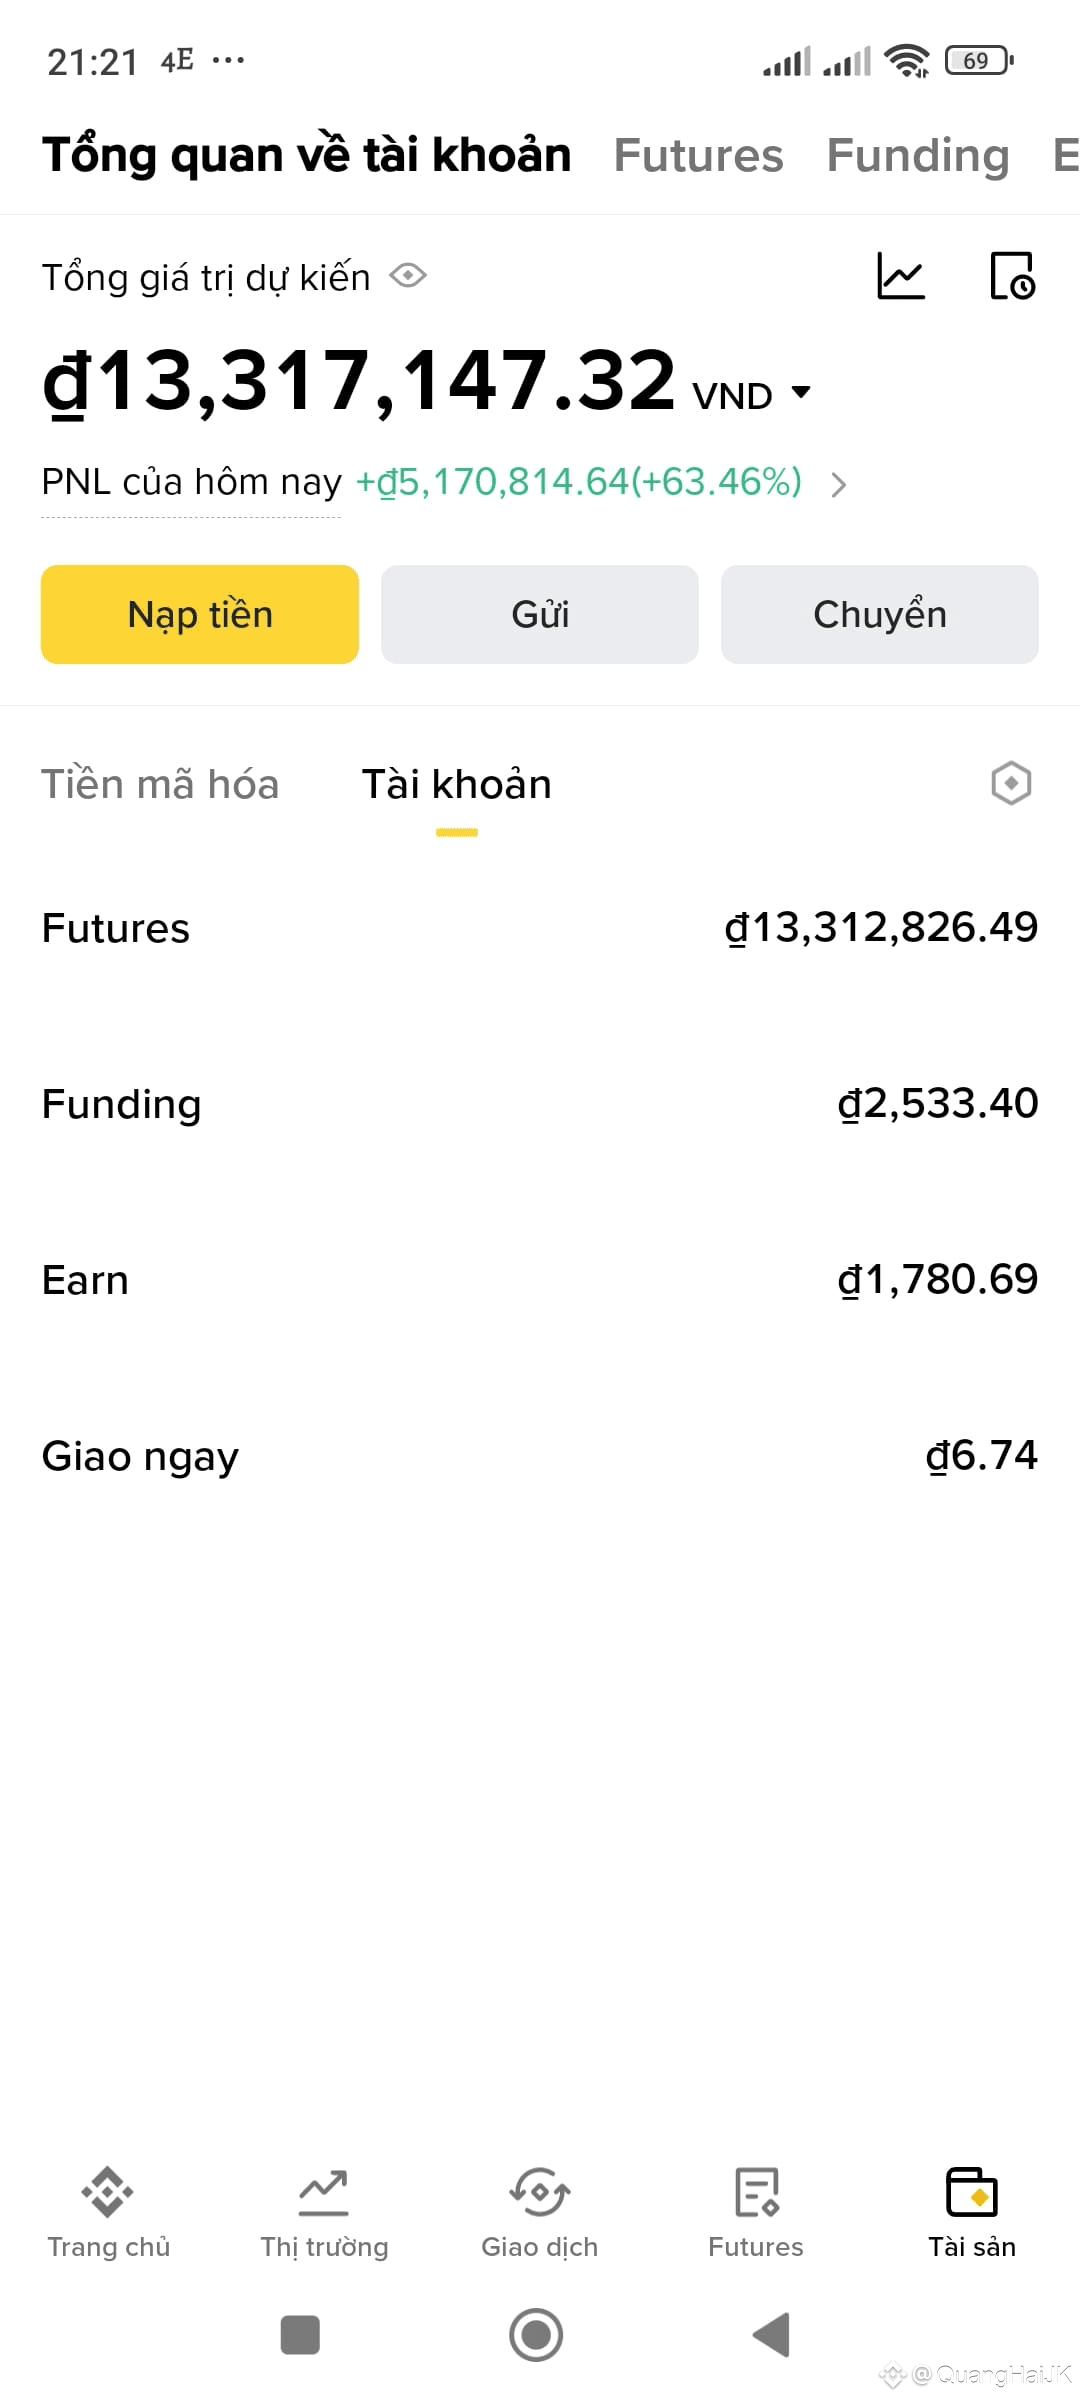
Task: Tap the Gửi send button
Action: [540, 614]
